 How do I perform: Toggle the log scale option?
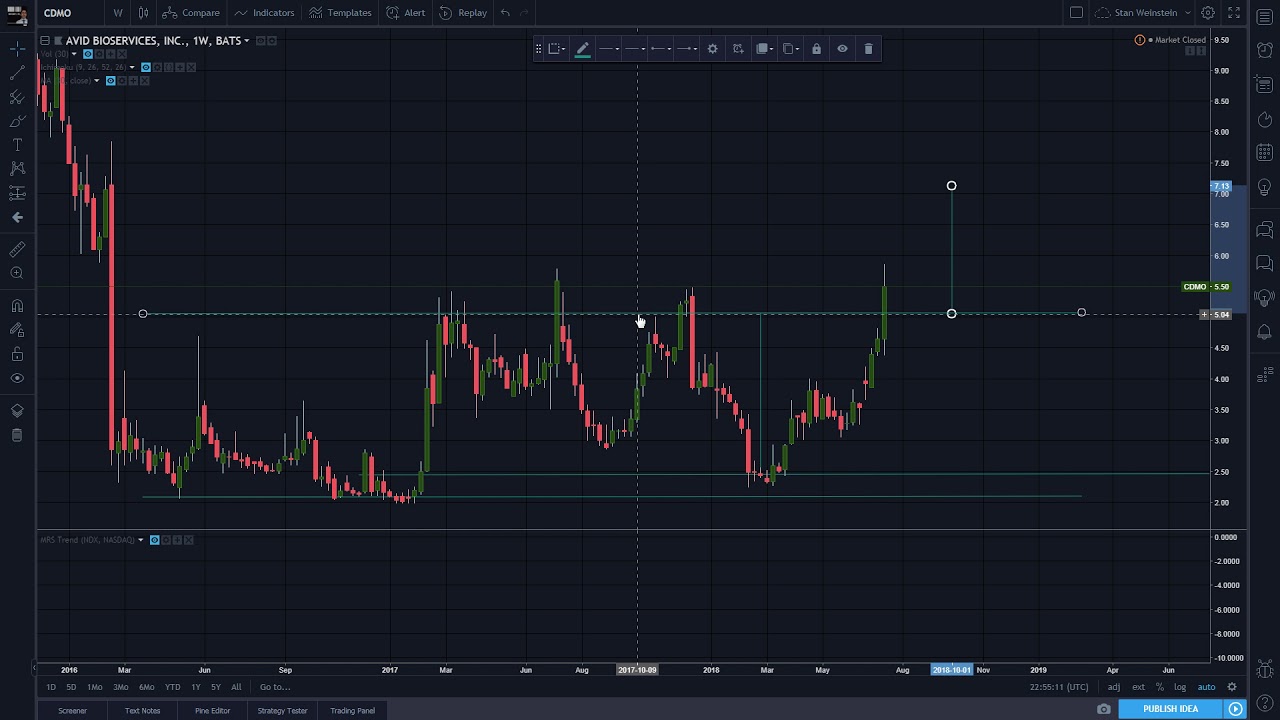pos(1180,687)
